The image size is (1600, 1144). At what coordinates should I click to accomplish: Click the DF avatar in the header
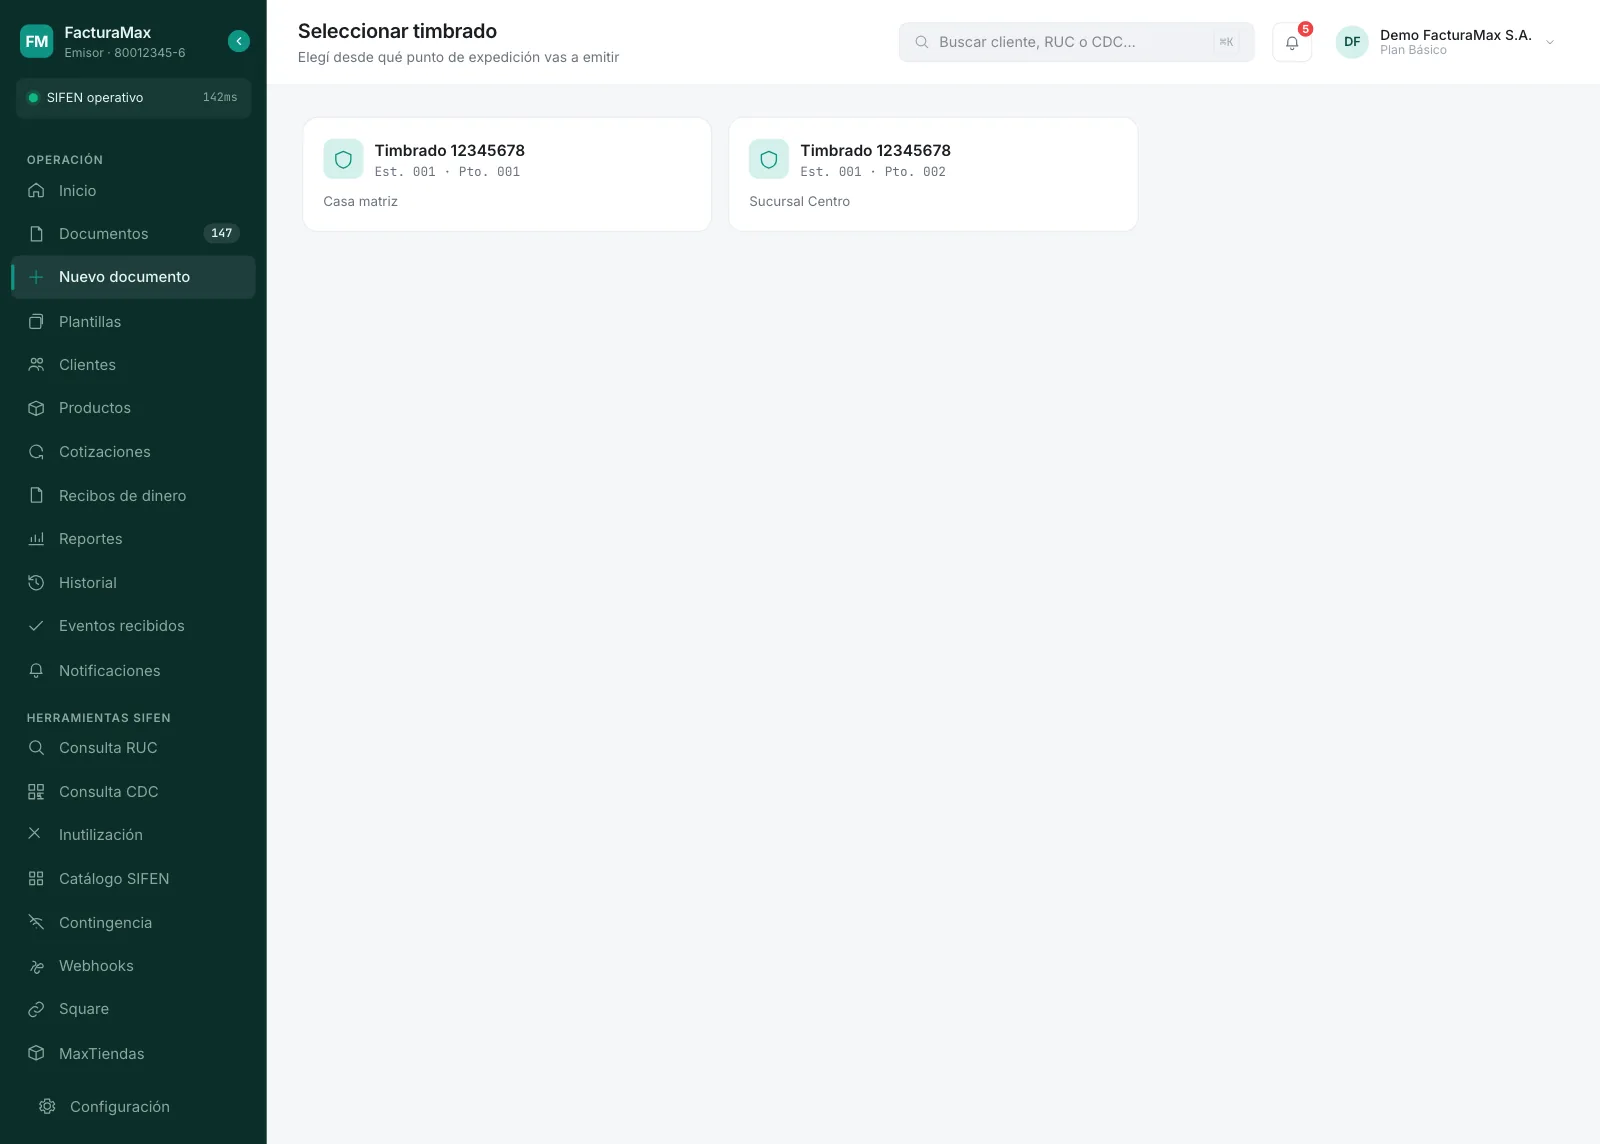[x=1352, y=42]
